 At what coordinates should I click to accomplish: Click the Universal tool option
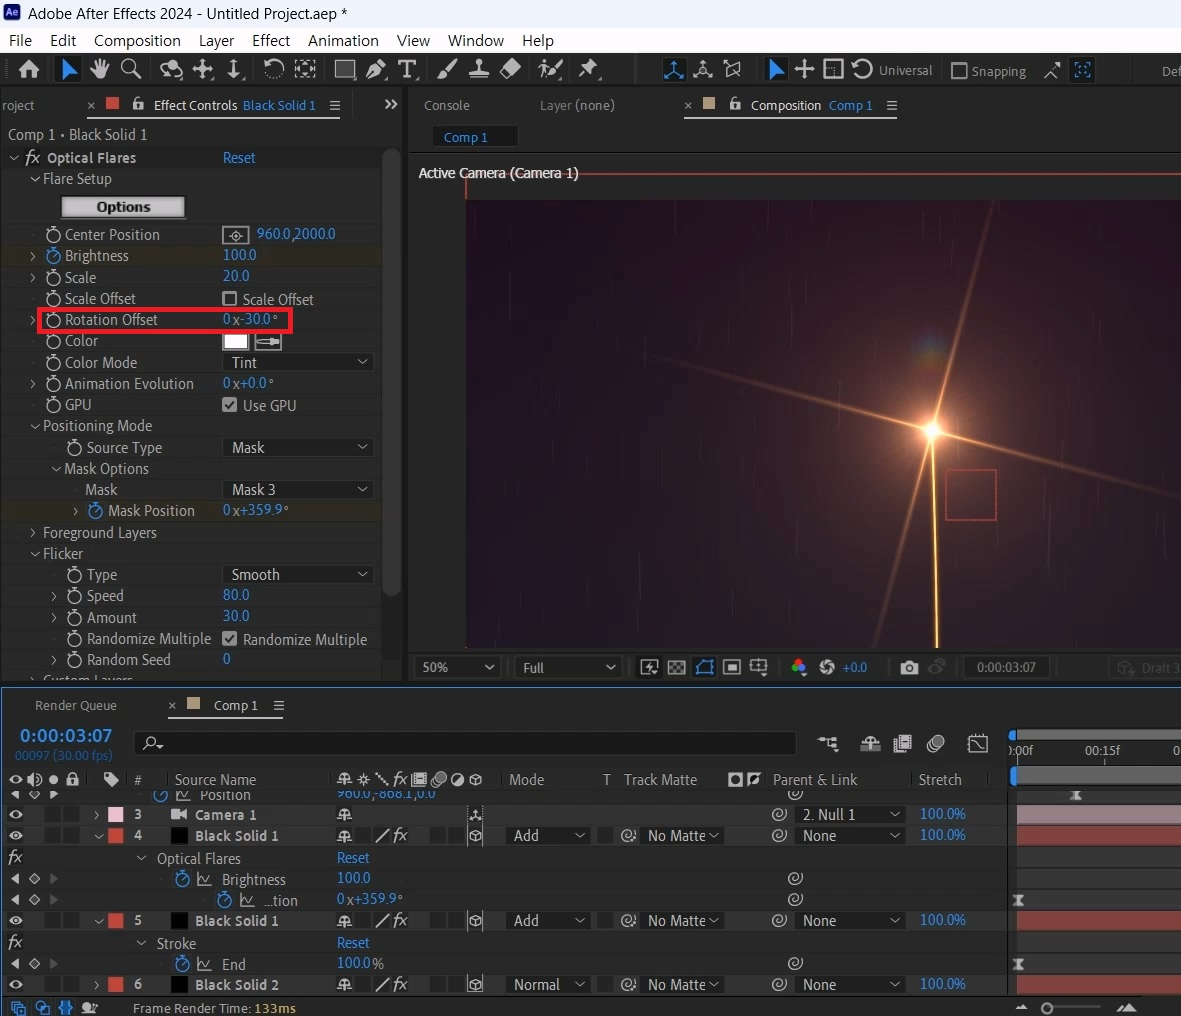pyautogui.click(x=905, y=71)
